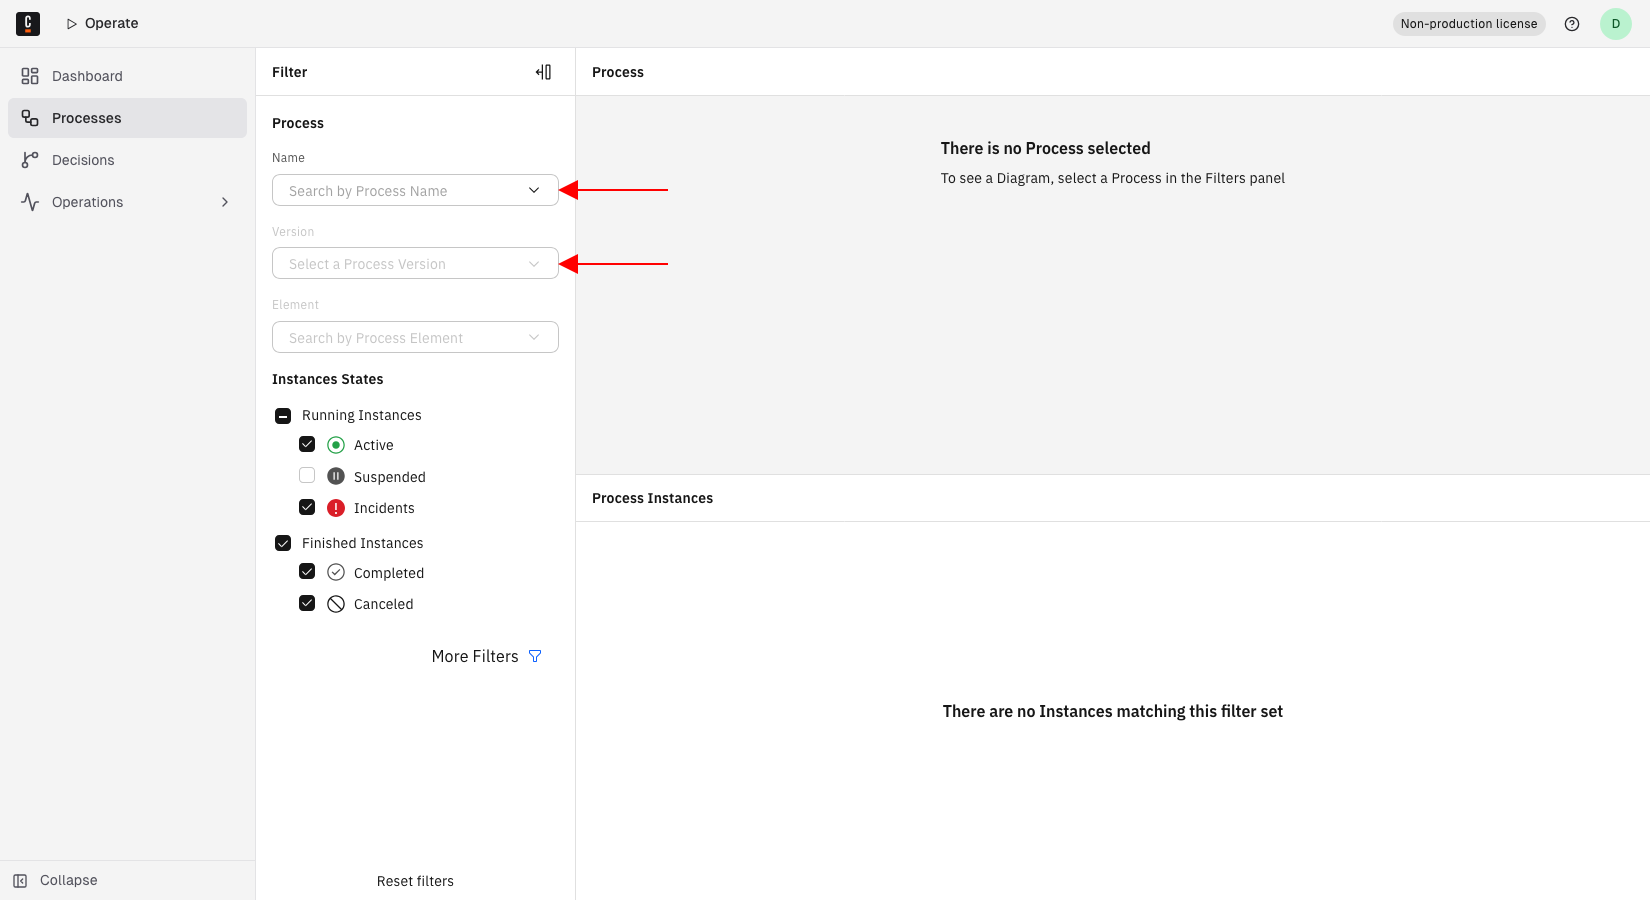The width and height of the screenshot is (1650, 900).
Task: Click the Dashboard grid icon
Action: [x=30, y=76]
